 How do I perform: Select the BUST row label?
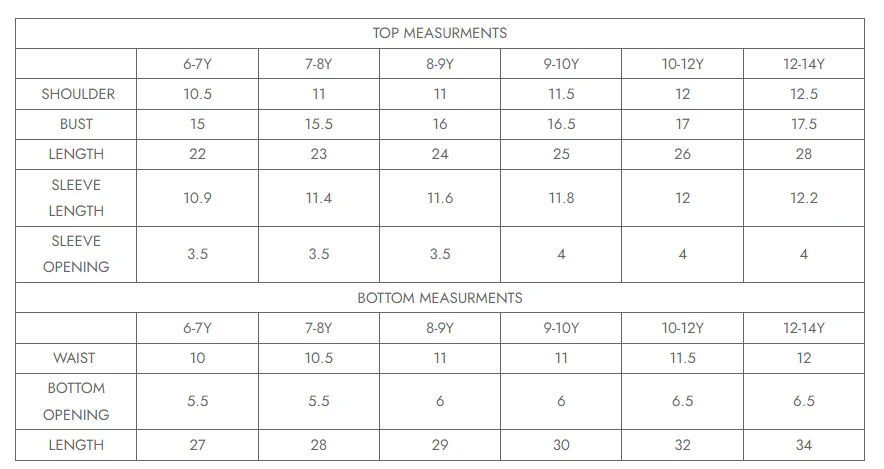point(76,124)
